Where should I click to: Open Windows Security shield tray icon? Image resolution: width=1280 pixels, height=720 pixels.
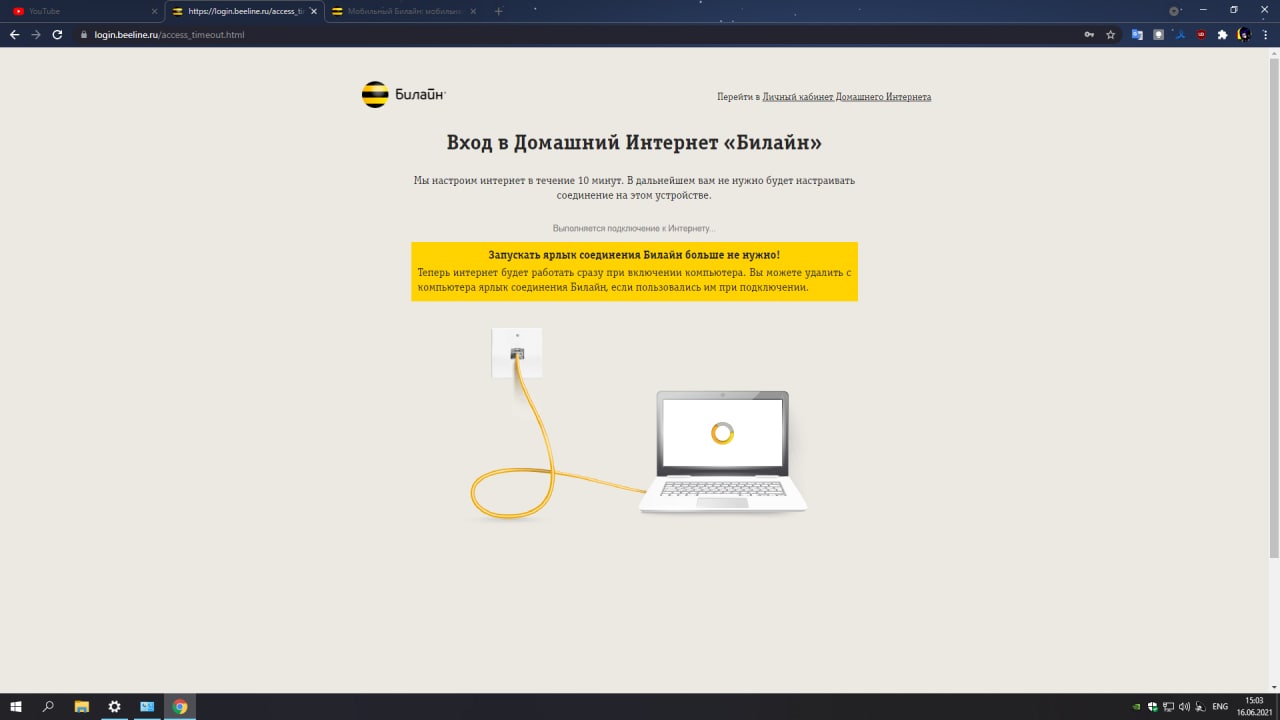pyautogui.click(x=1152, y=707)
